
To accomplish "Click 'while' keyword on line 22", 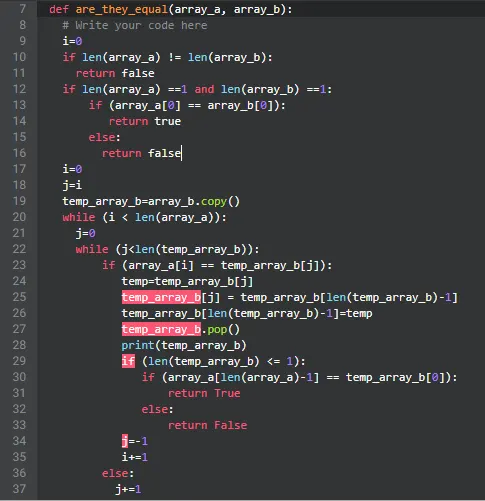I will [92, 249].
